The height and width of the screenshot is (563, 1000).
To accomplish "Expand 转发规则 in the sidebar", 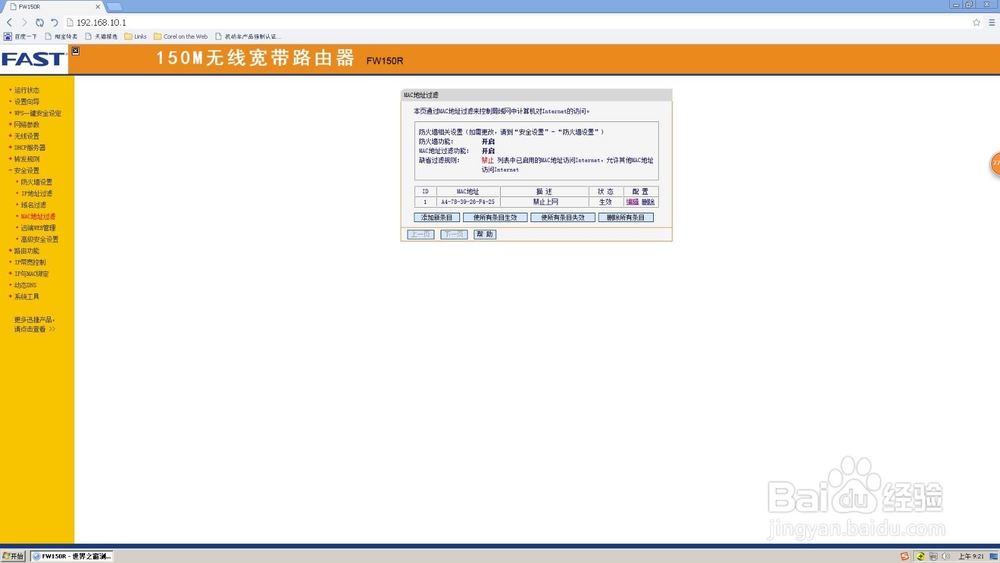I will [x=26, y=159].
